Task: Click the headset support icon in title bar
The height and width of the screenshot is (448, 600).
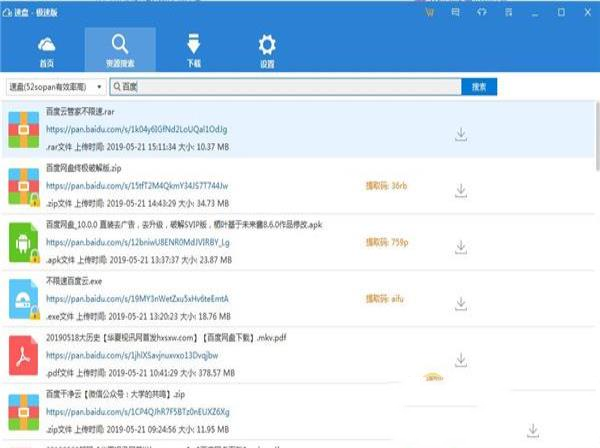Action: tap(482, 12)
